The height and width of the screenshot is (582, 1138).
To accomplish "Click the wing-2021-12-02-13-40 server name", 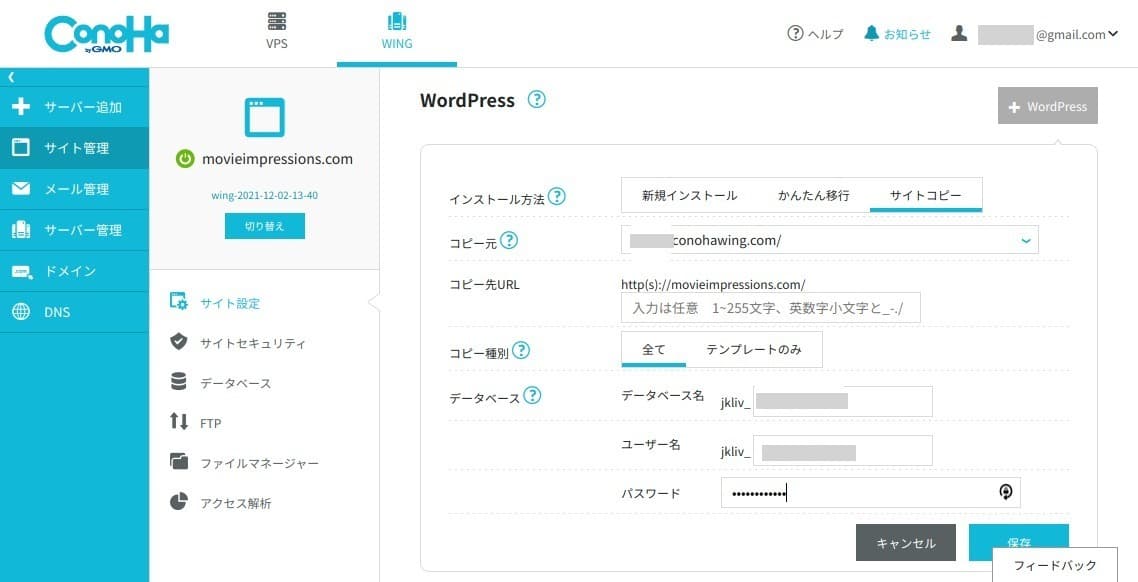I will [264, 195].
